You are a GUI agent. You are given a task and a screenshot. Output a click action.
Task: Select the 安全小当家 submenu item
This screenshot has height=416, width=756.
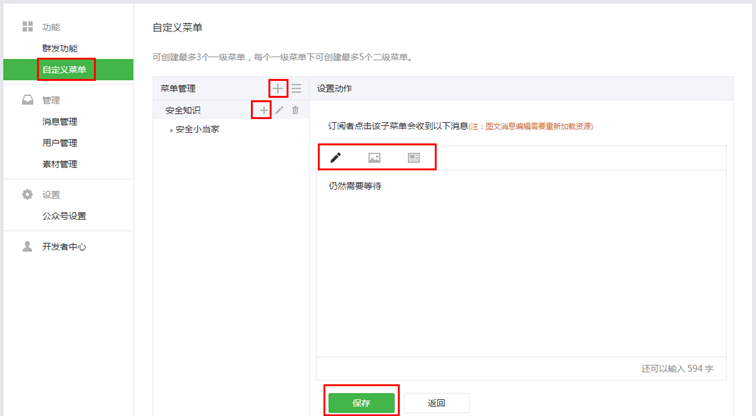[x=197, y=129]
